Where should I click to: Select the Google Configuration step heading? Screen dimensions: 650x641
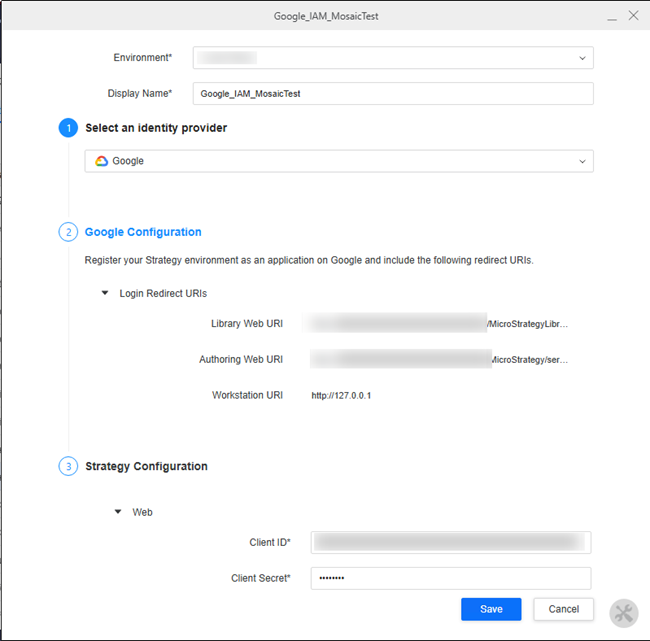143,232
